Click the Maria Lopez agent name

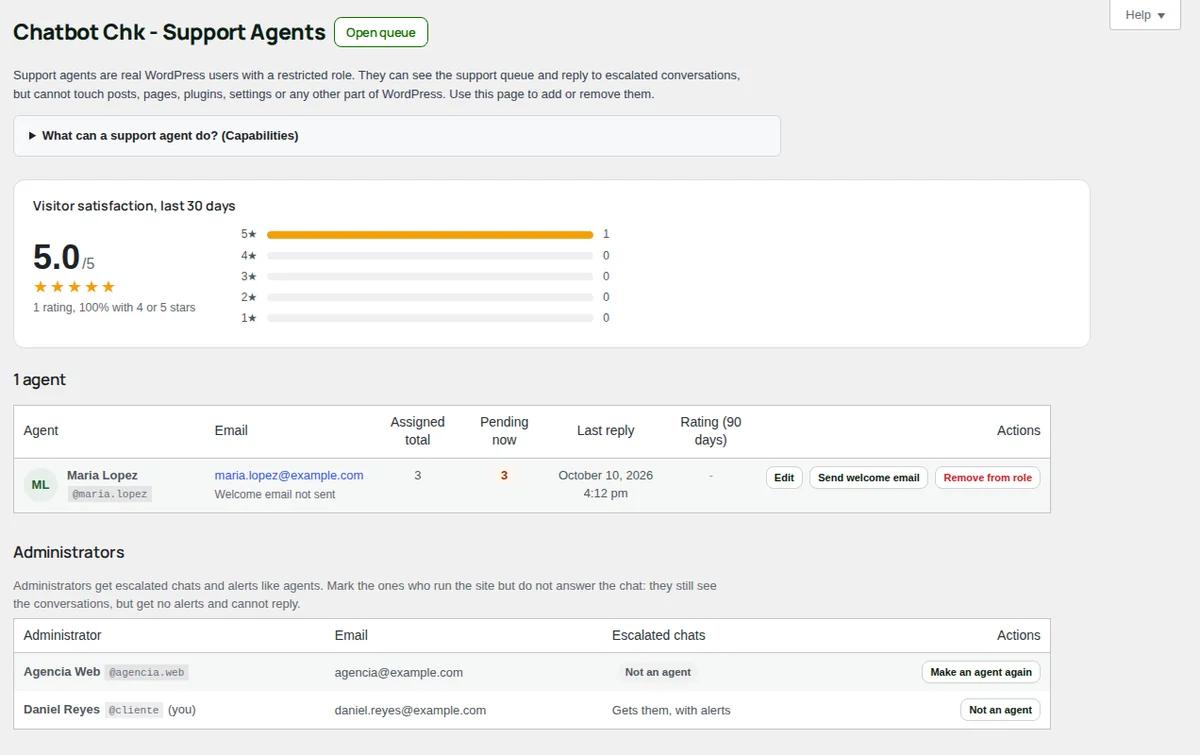(x=102, y=475)
